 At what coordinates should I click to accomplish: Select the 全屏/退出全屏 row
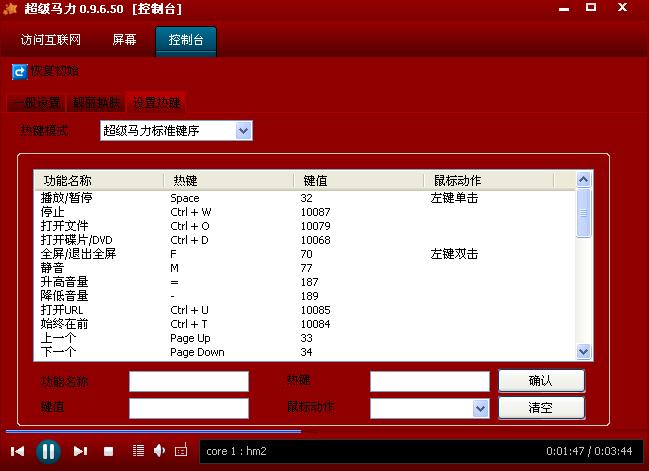[x=305, y=254]
